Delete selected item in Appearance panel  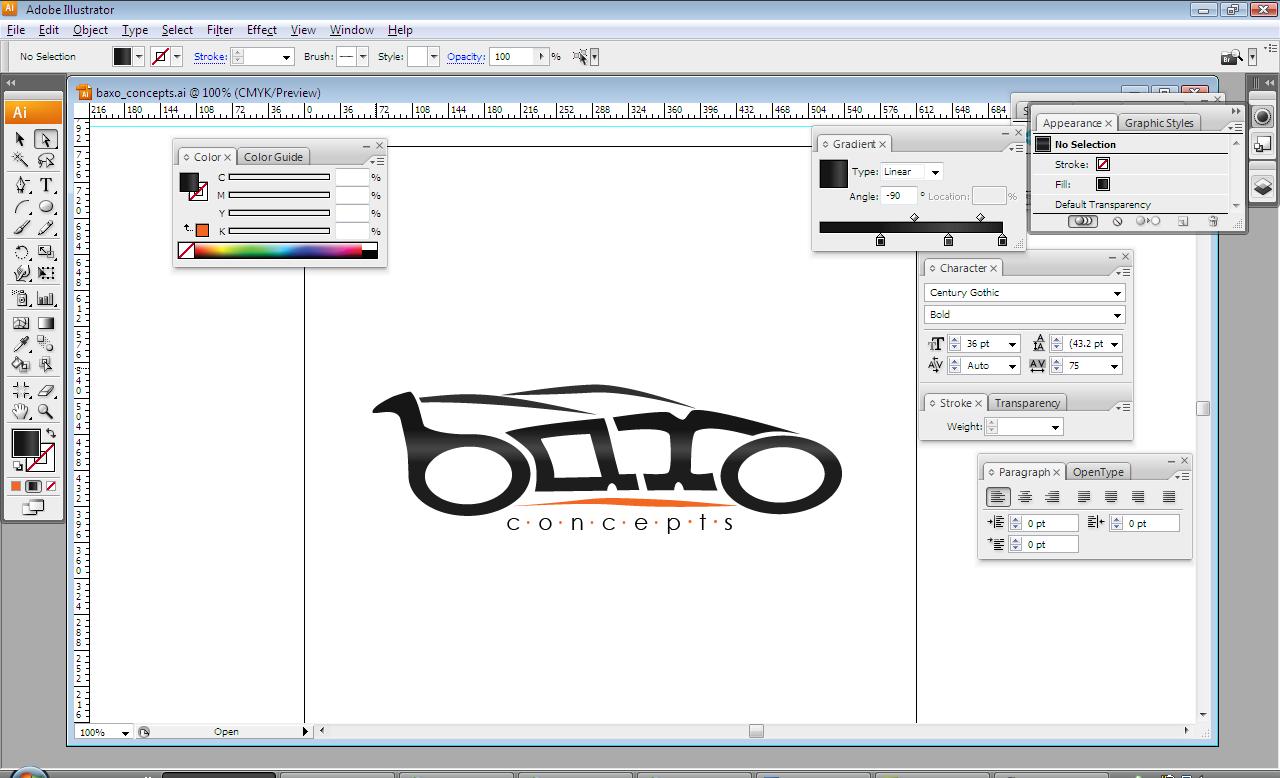[x=1213, y=222]
